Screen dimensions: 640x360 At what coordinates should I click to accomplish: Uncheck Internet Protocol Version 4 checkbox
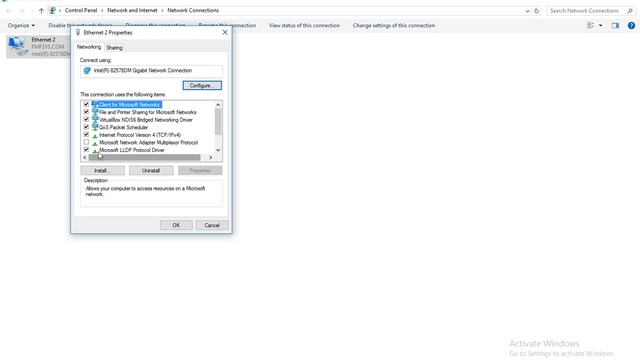point(86,135)
